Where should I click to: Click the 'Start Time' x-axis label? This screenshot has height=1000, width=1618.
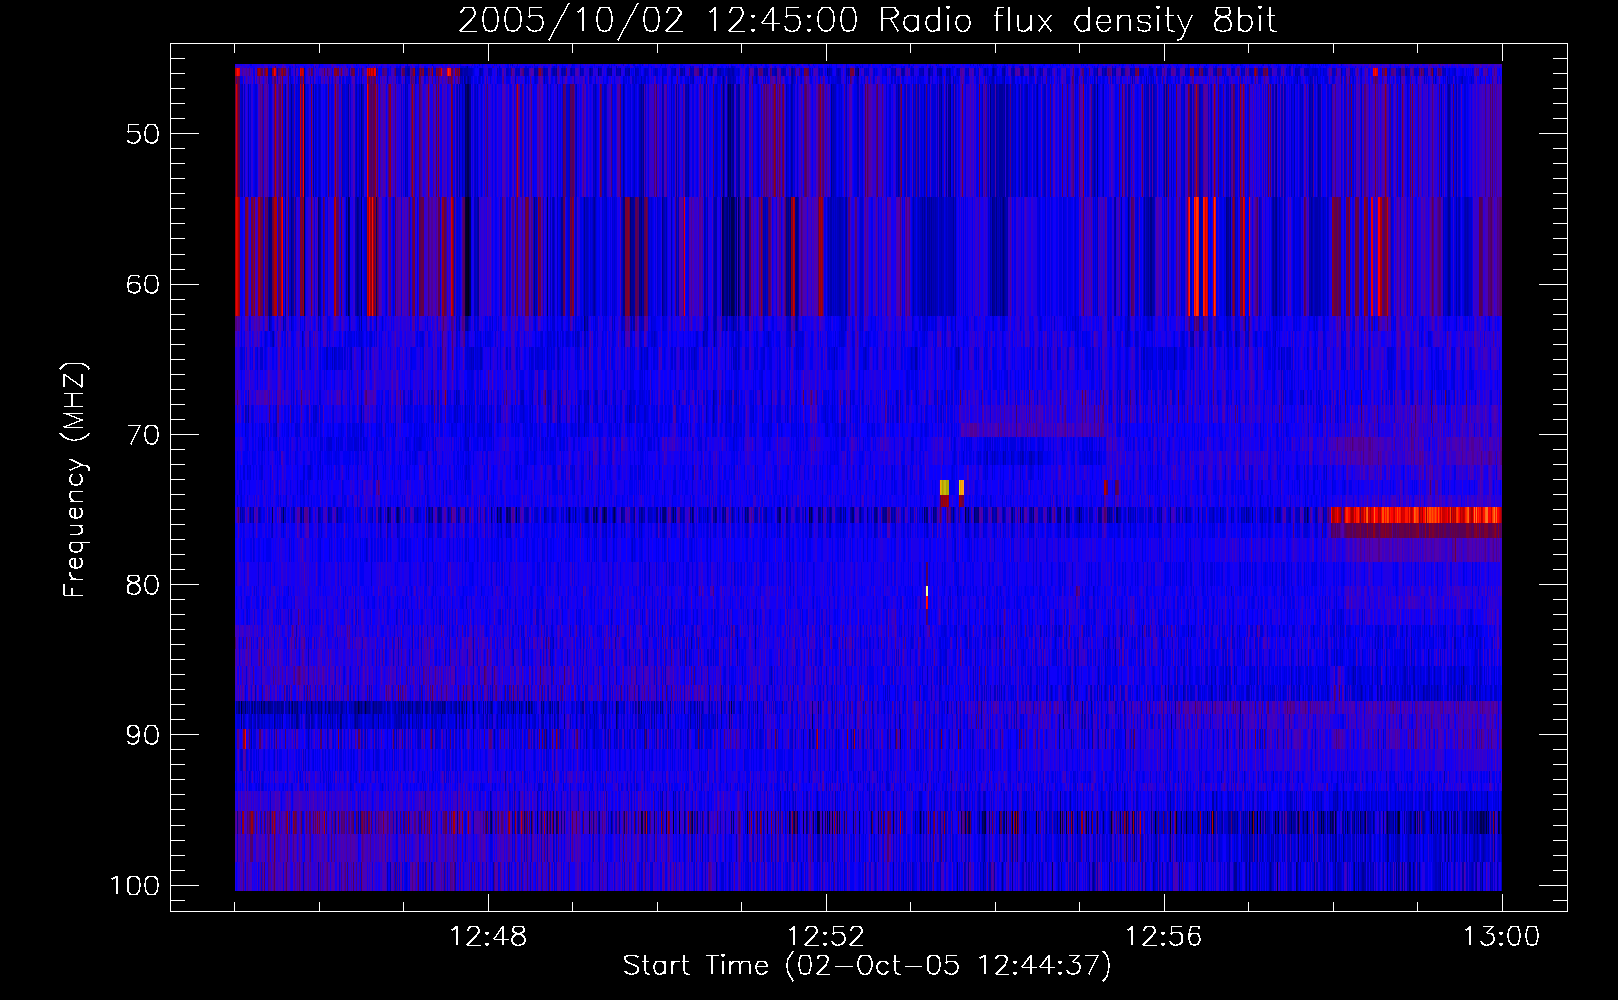867,966
